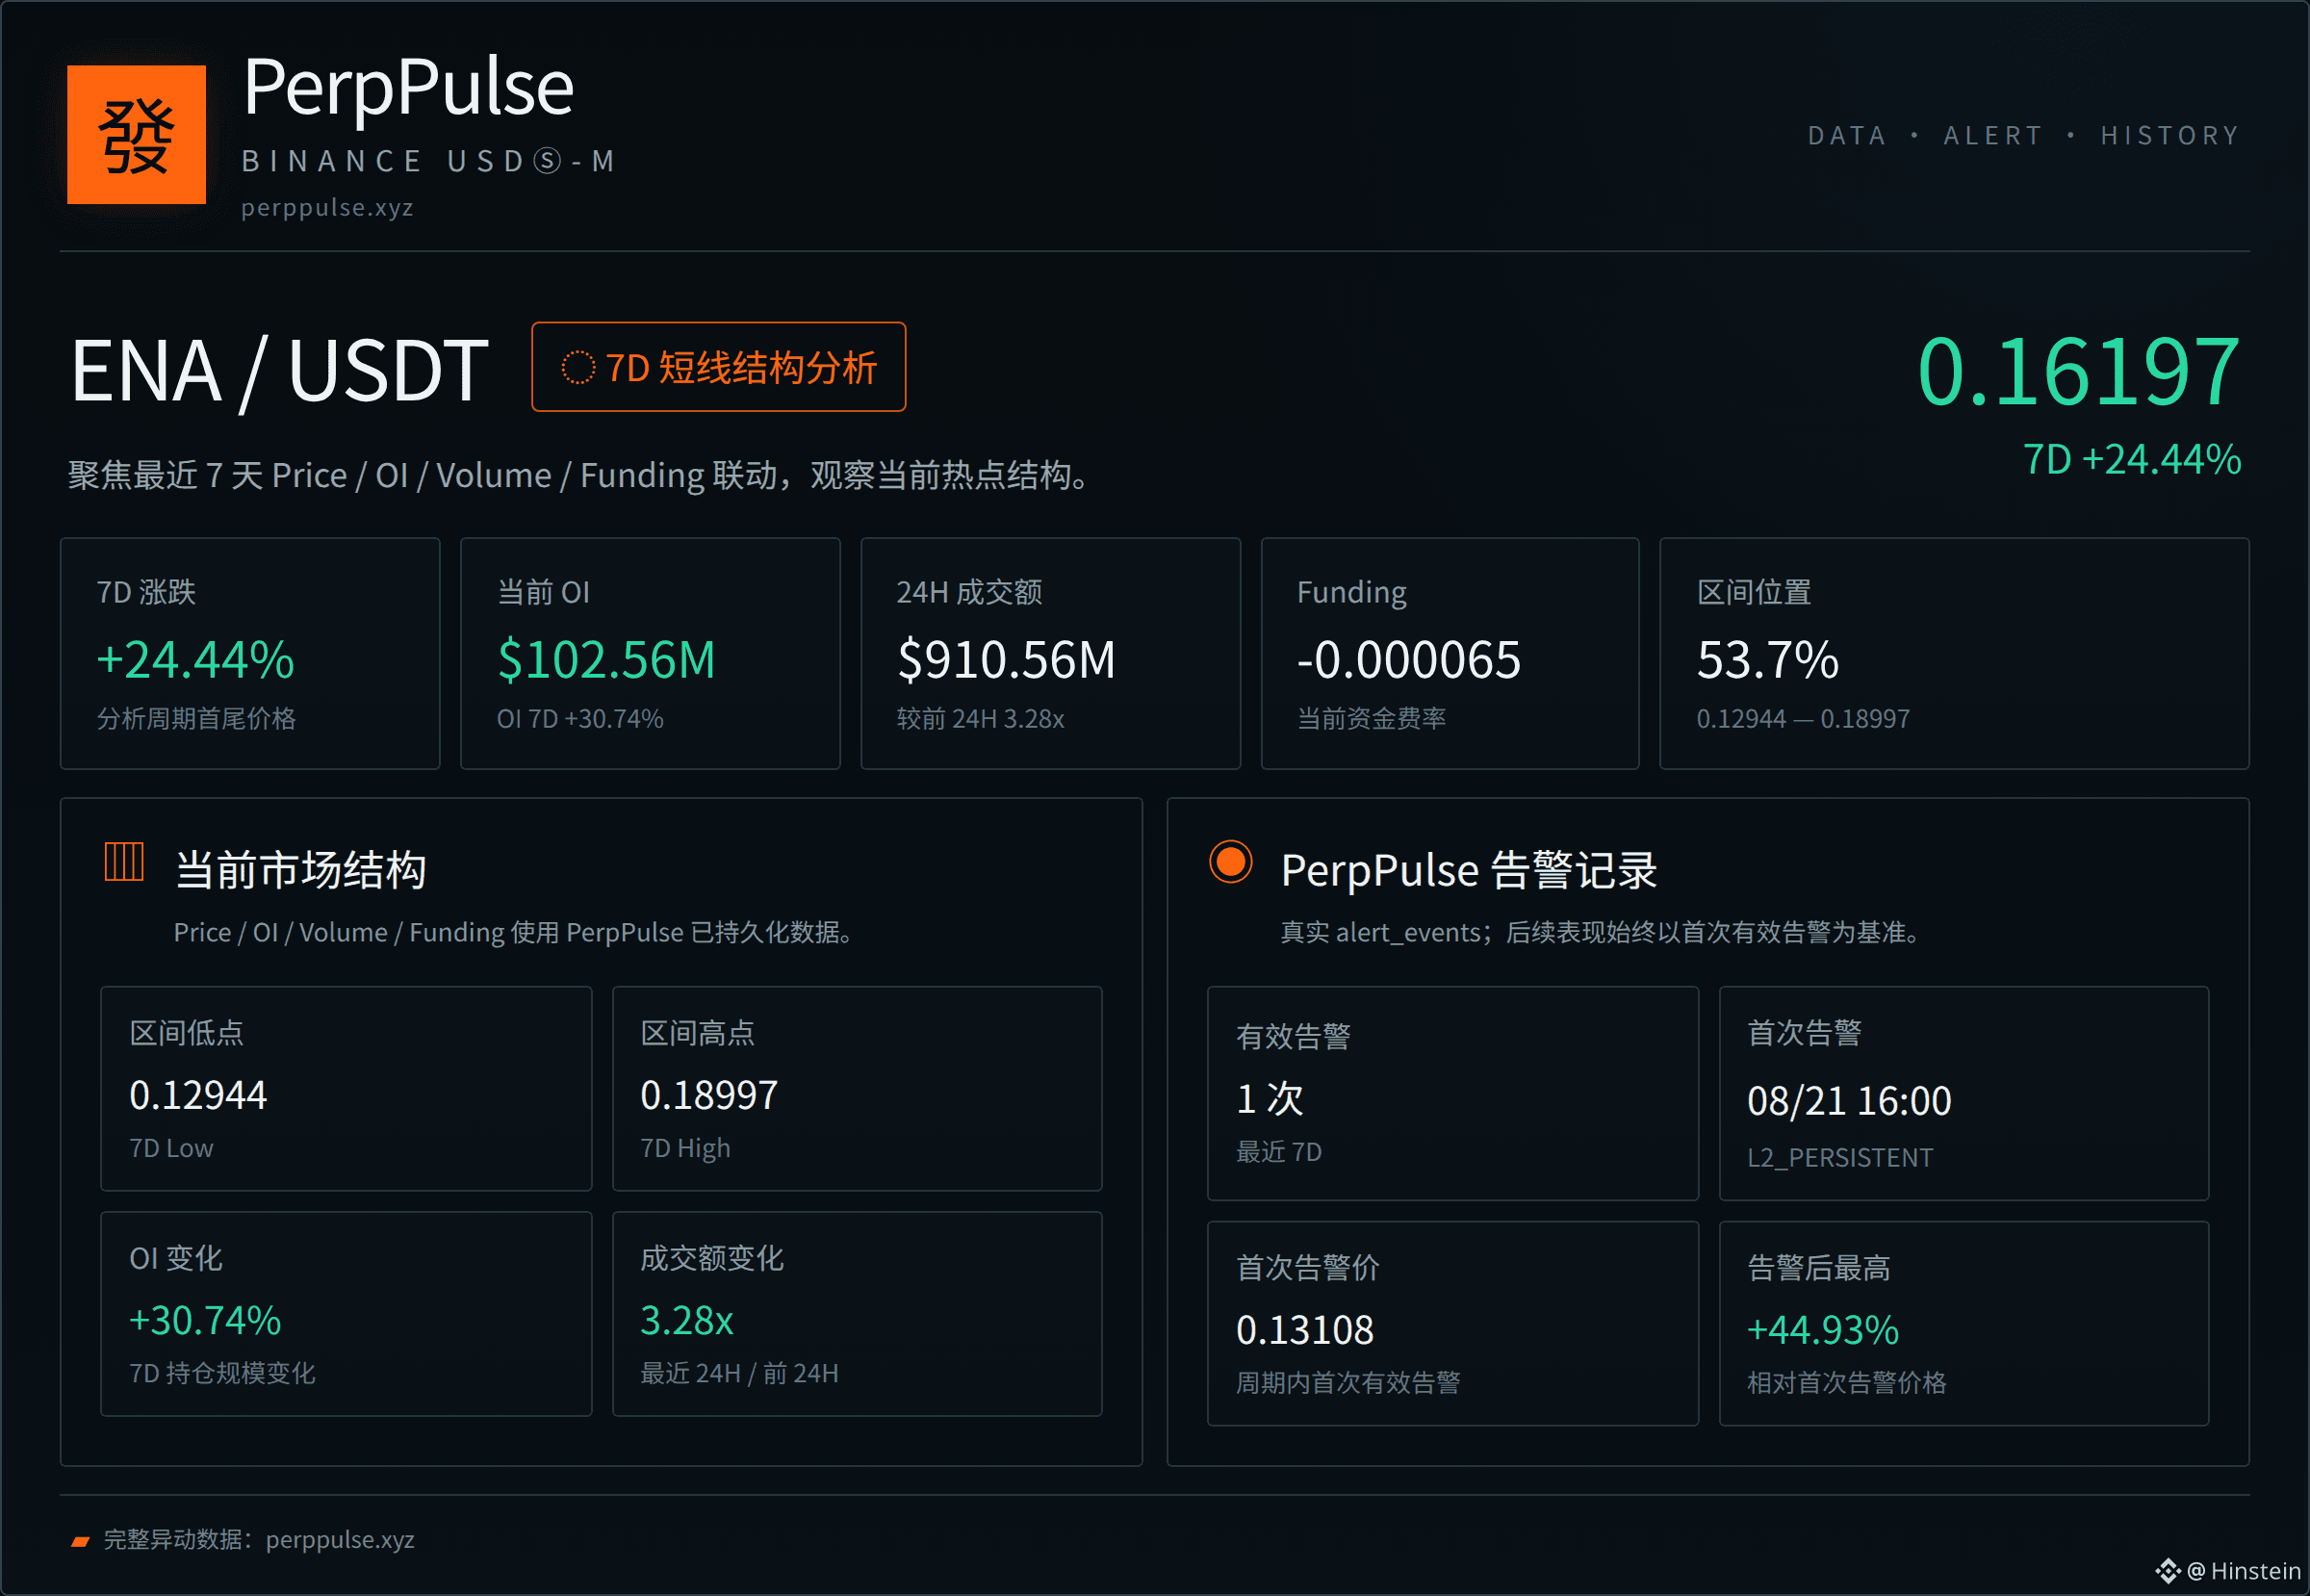Click the dashed circle icon in the 7D badge
Screen dimensions: 2310x1596
pyautogui.click(x=578, y=367)
